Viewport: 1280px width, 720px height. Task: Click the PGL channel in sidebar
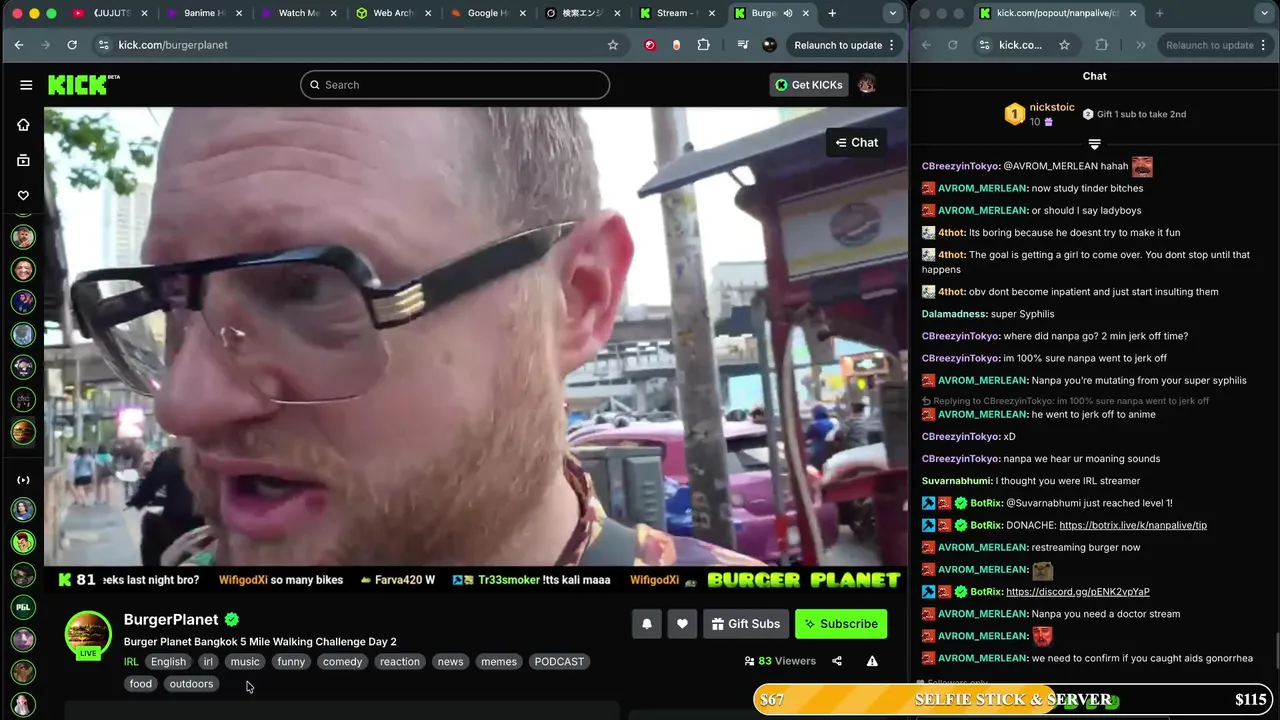pyautogui.click(x=23, y=607)
